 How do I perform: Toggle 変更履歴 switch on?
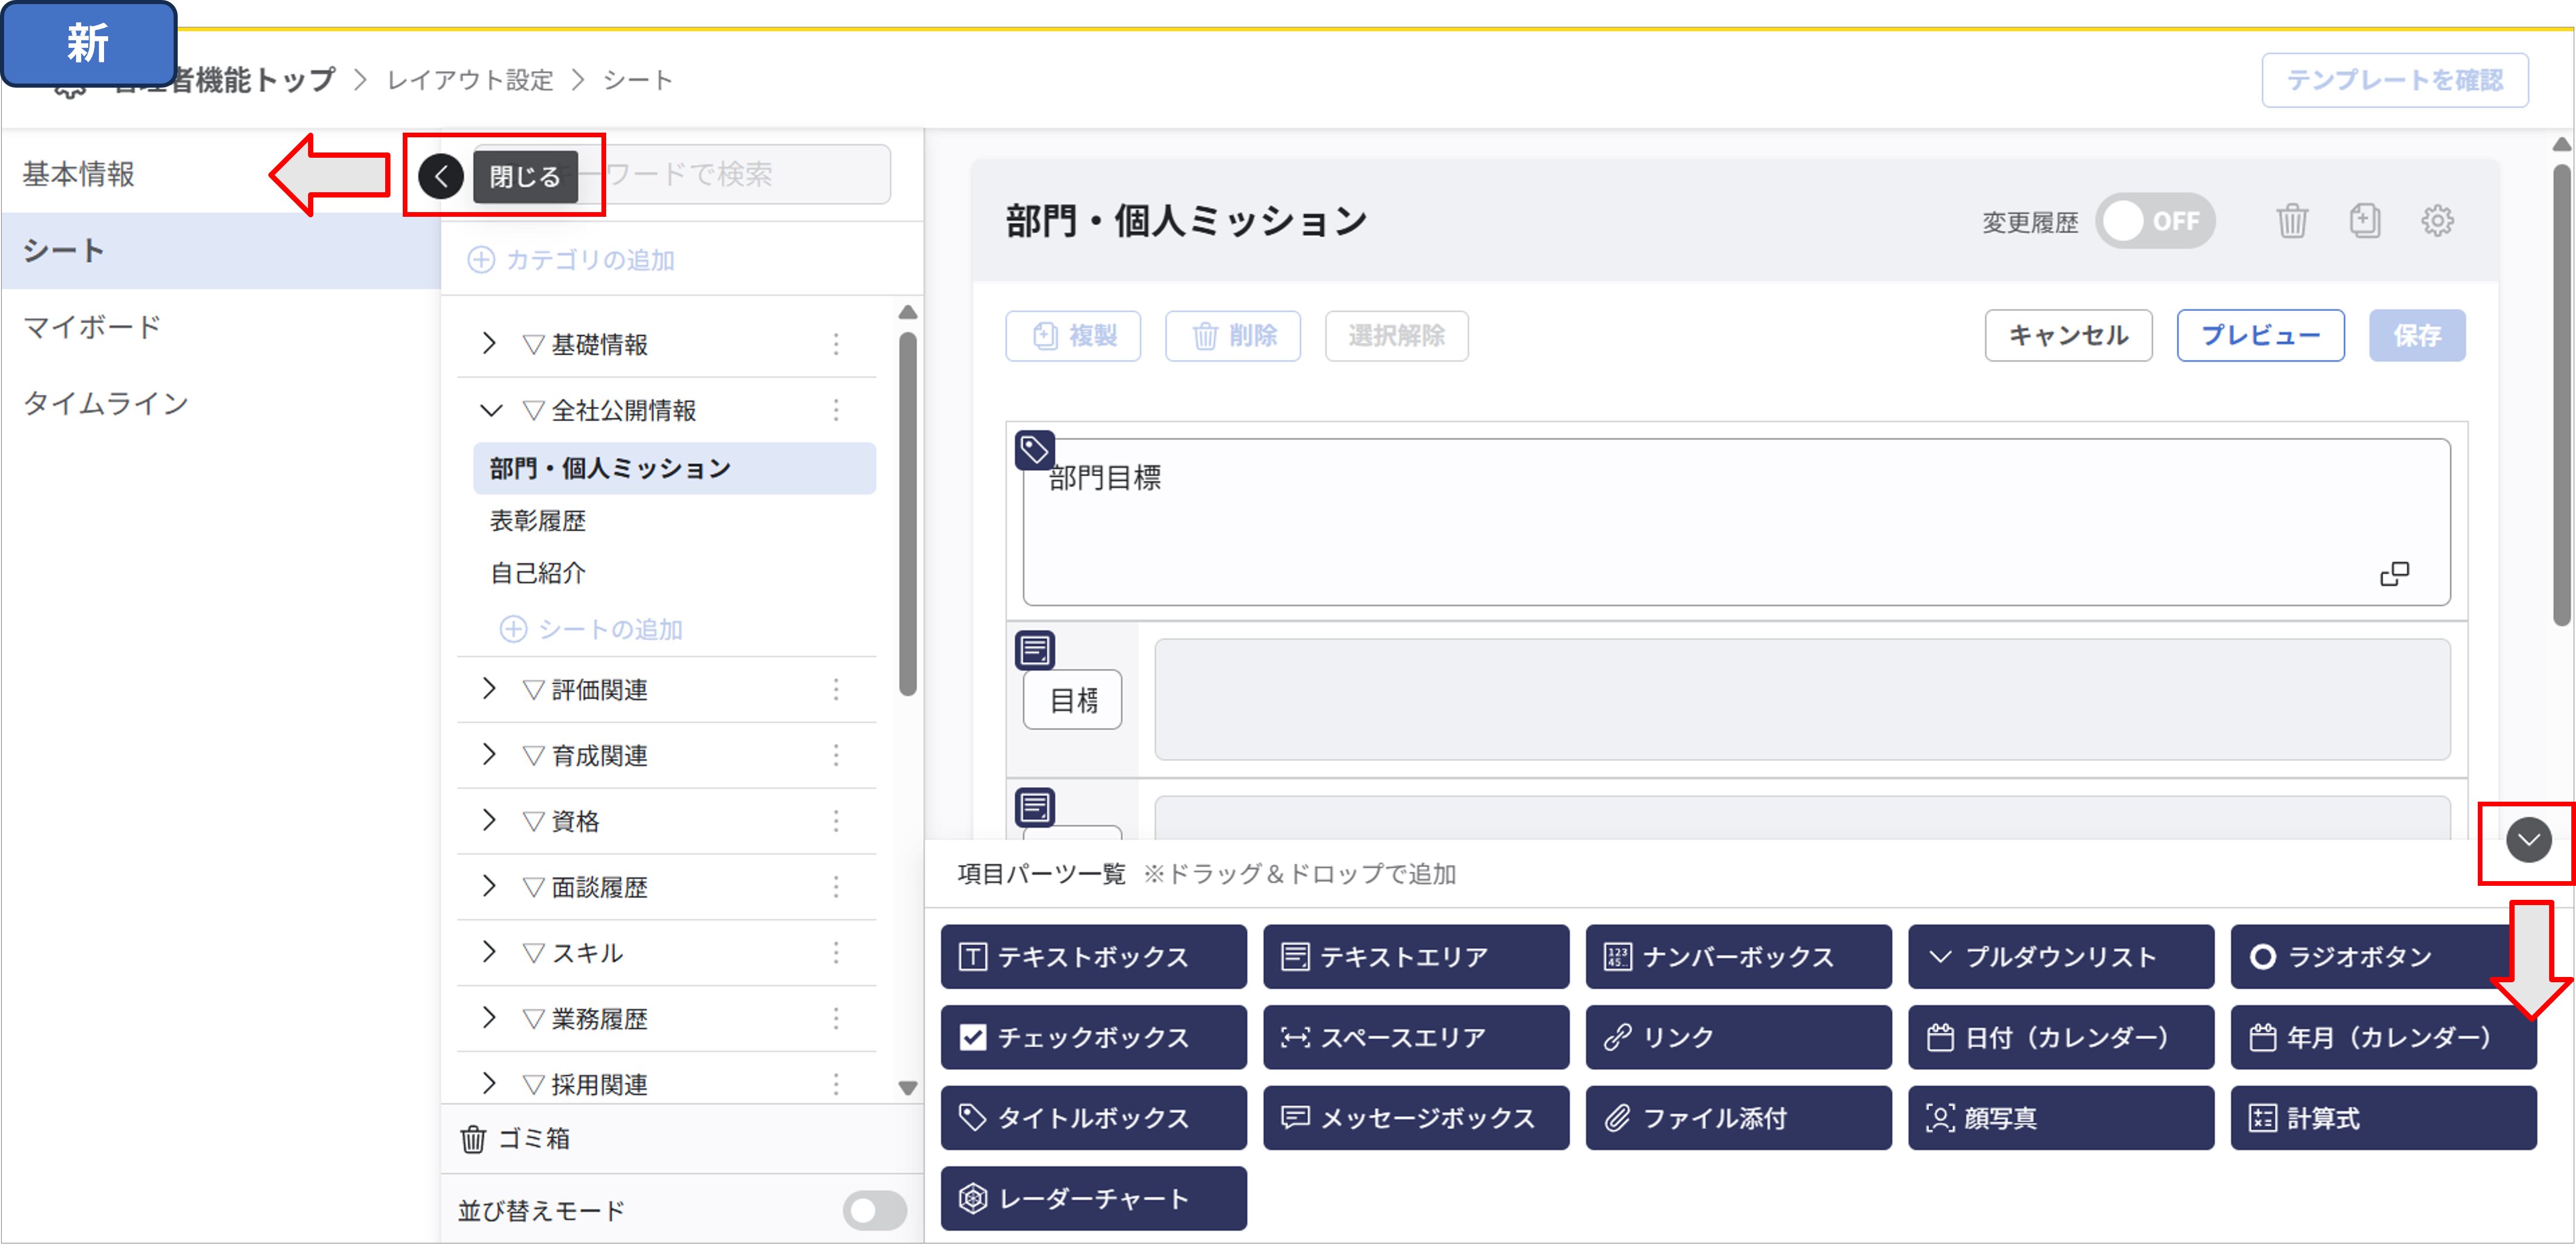pyautogui.click(x=2154, y=221)
